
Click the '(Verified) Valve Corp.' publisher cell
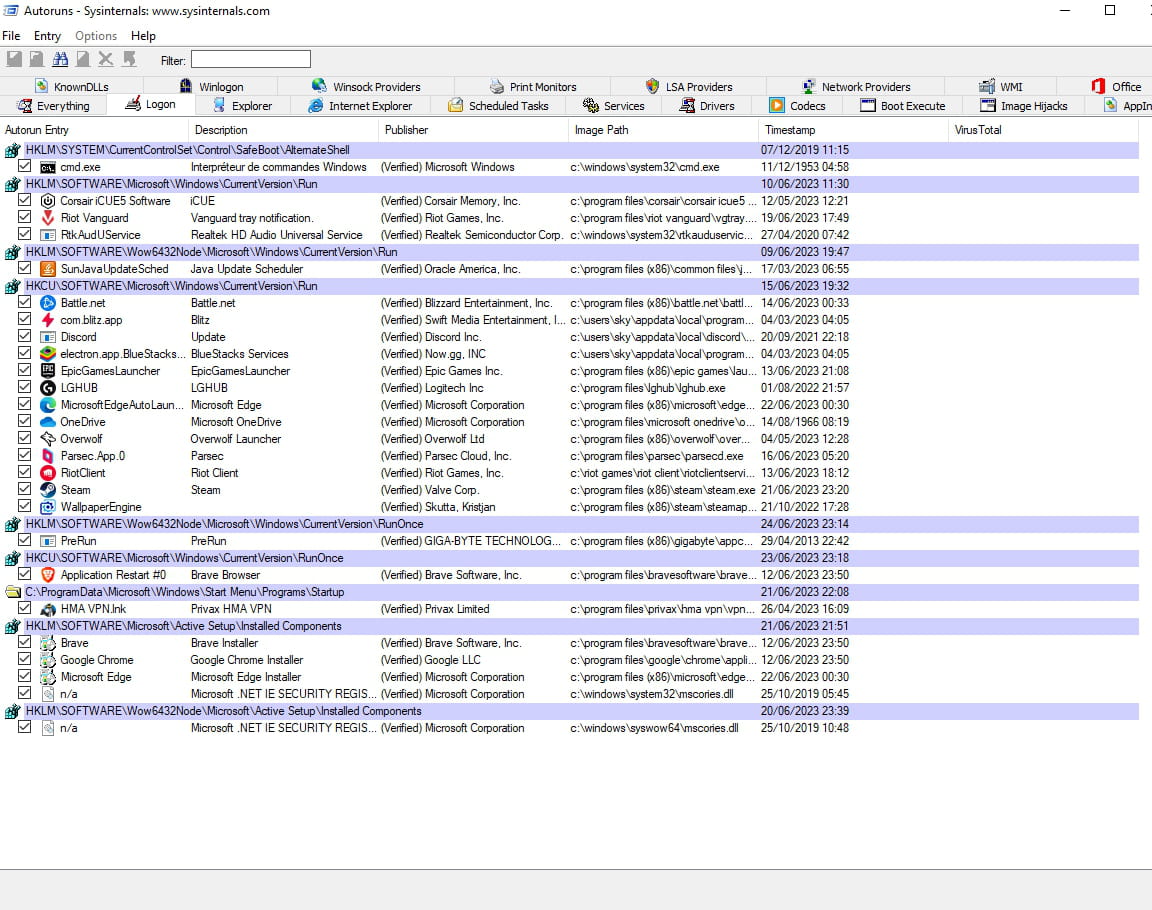(x=430, y=490)
